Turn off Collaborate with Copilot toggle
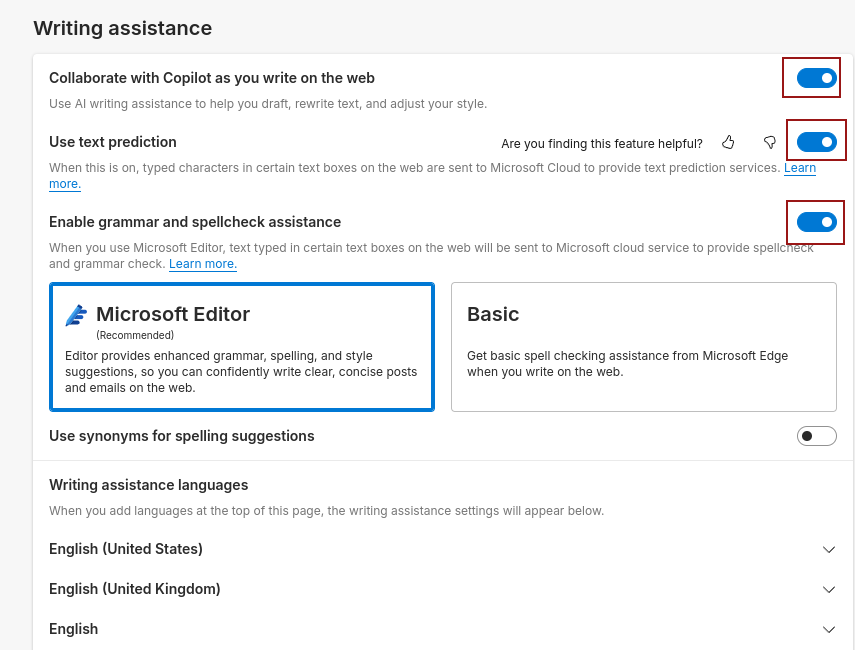The image size is (855, 650). pos(816,78)
